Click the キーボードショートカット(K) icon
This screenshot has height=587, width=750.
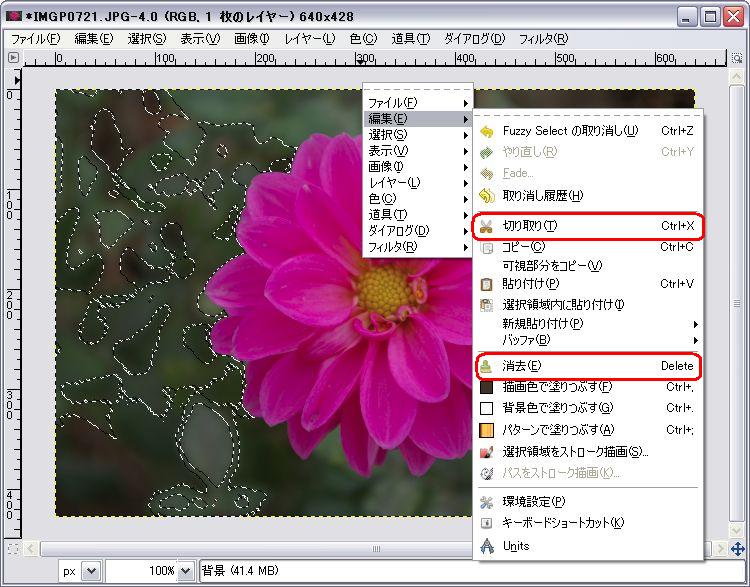coord(486,523)
